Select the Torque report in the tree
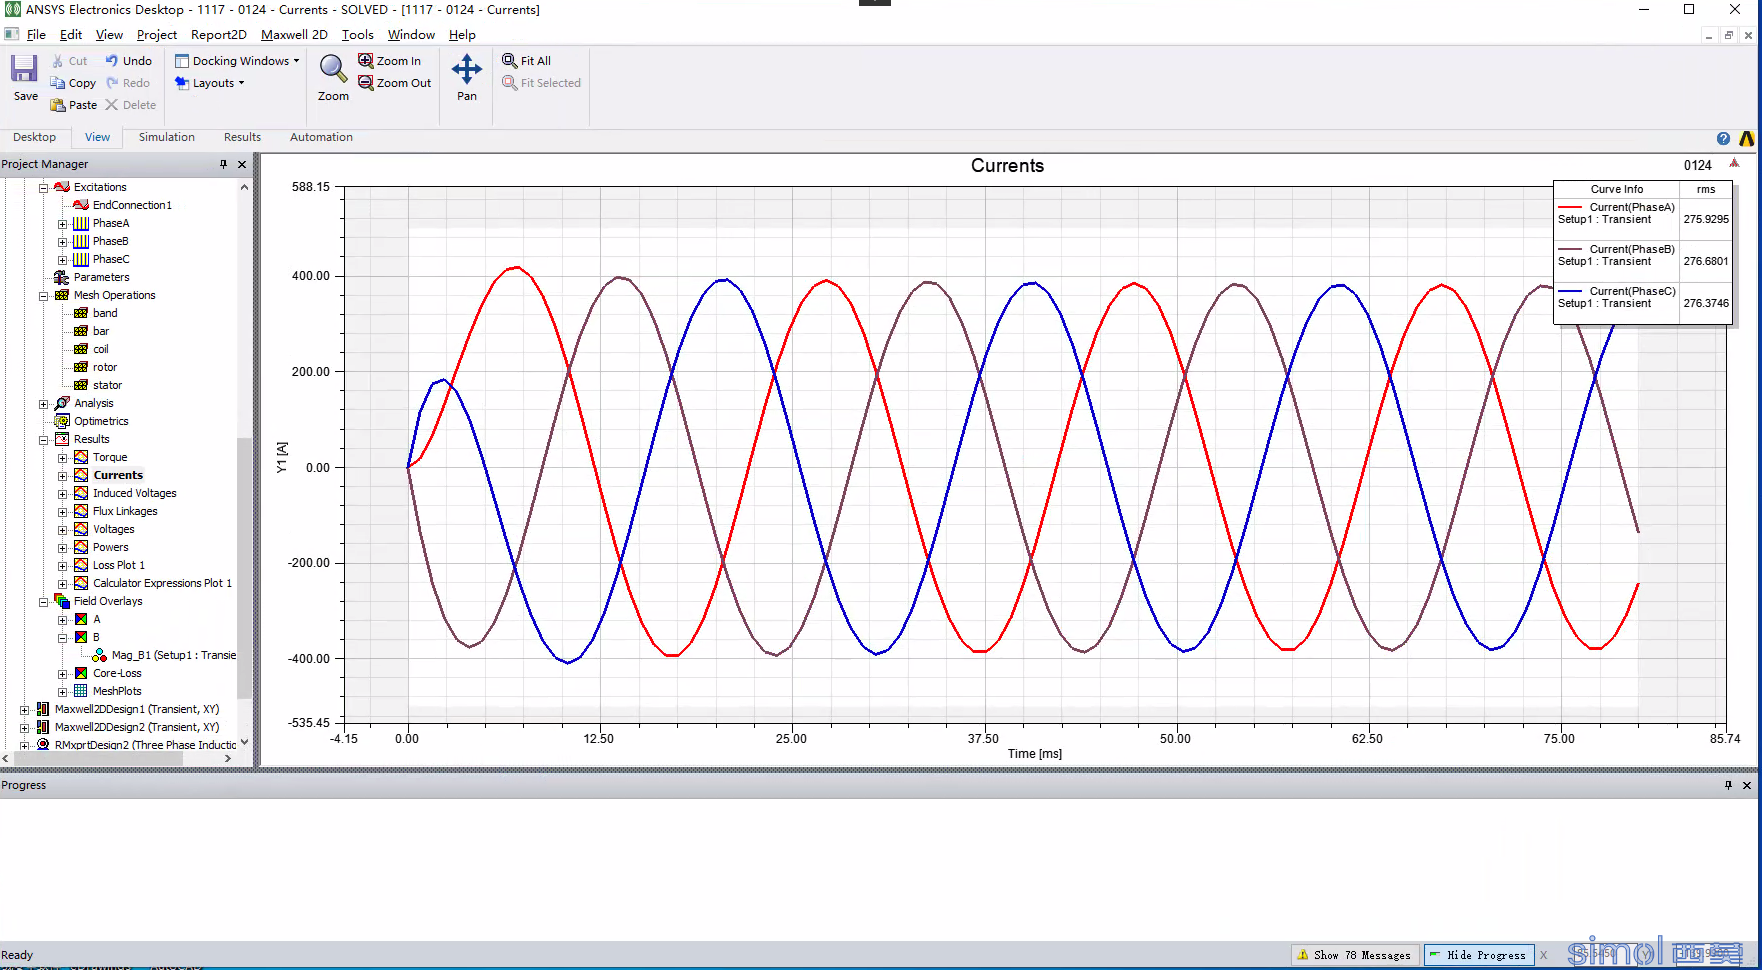The height and width of the screenshot is (970, 1762). pyautogui.click(x=110, y=457)
